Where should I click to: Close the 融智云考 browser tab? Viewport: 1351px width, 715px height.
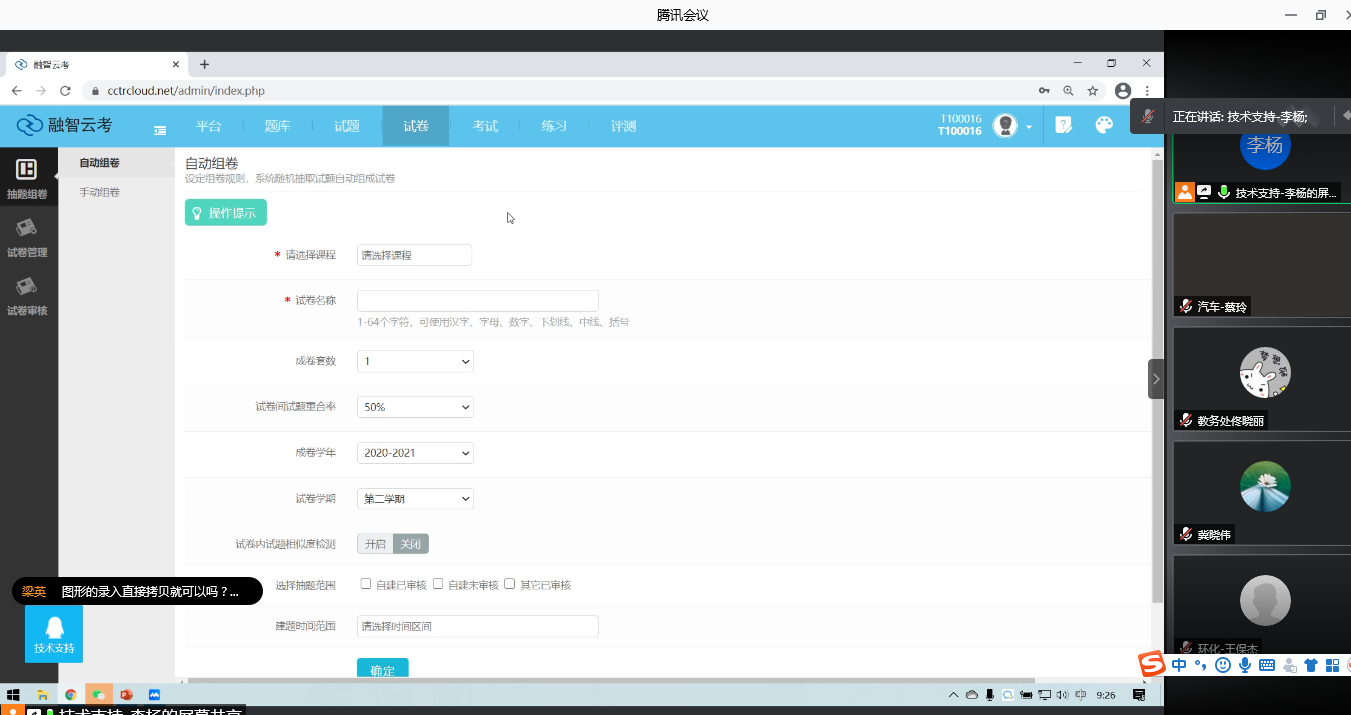[176, 64]
